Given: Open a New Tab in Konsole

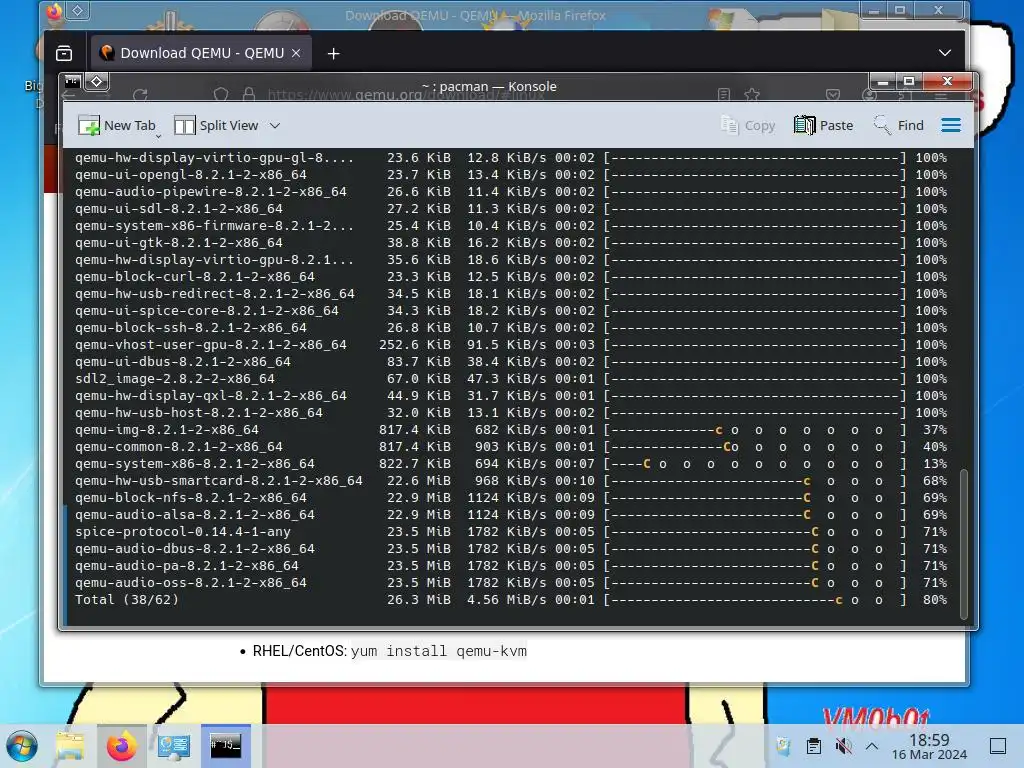Looking at the screenshot, I should tap(117, 125).
